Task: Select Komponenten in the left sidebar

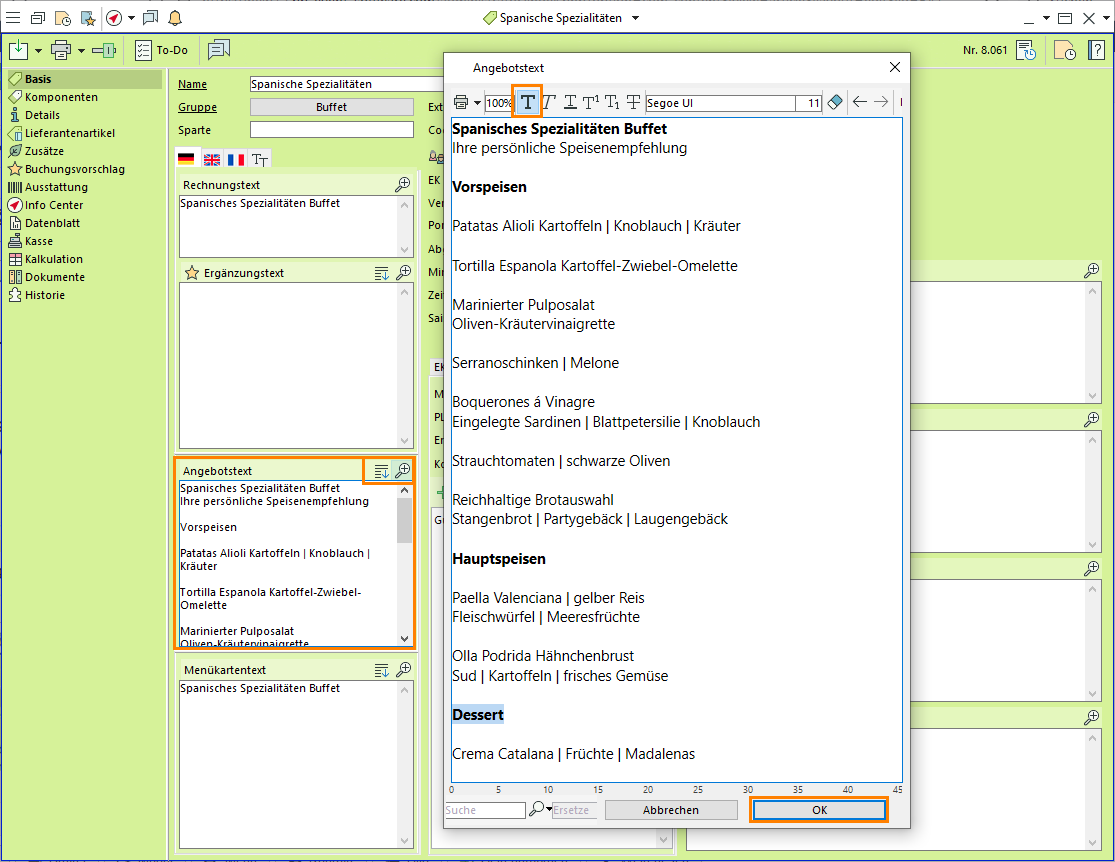Action: [61, 97]
